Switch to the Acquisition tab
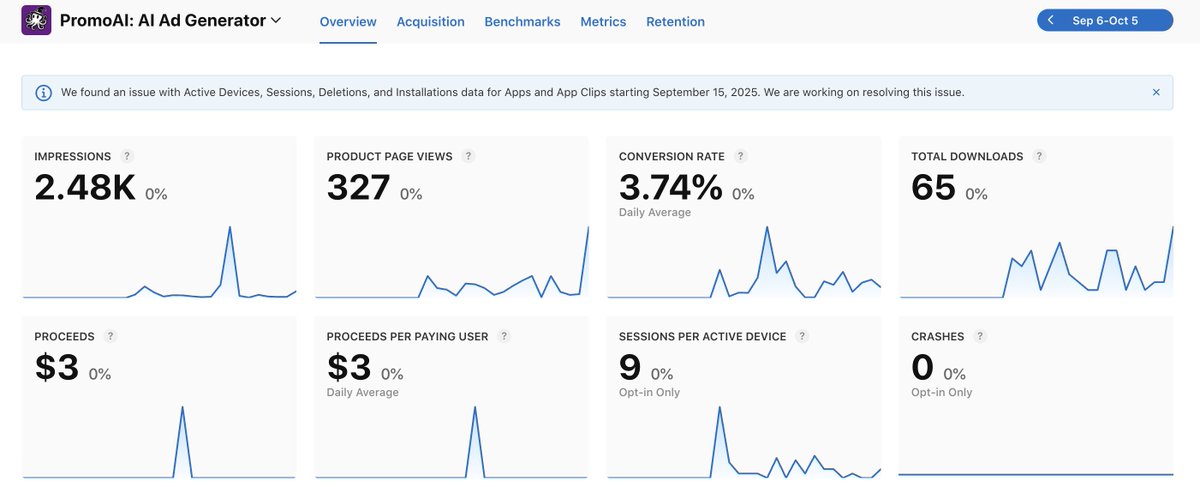1200x487 pixels. pos(430,21)
